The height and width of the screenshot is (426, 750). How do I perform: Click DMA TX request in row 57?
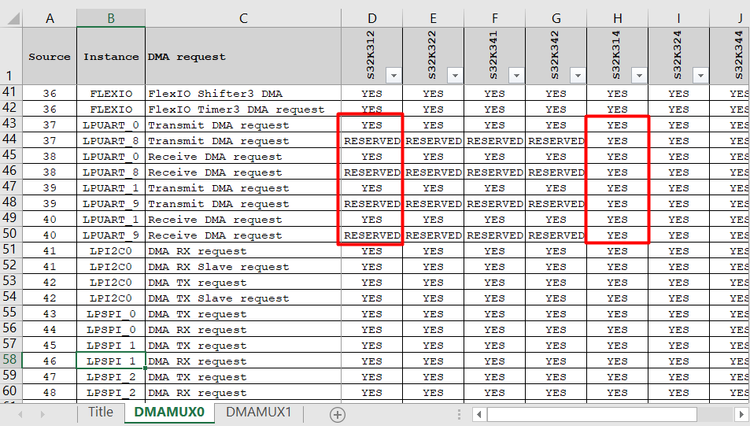pyautogui.click(x=243, y=345)
